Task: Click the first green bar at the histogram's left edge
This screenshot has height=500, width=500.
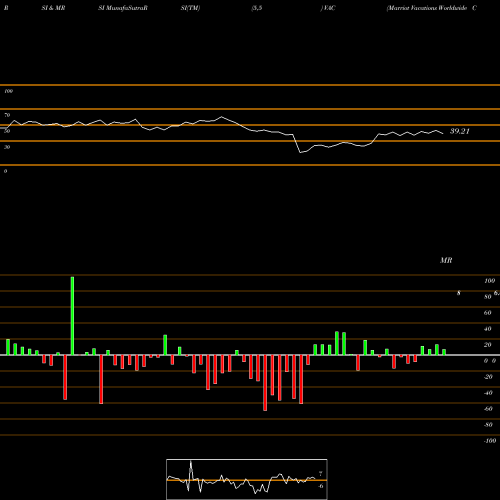Action: click(8, 347)
